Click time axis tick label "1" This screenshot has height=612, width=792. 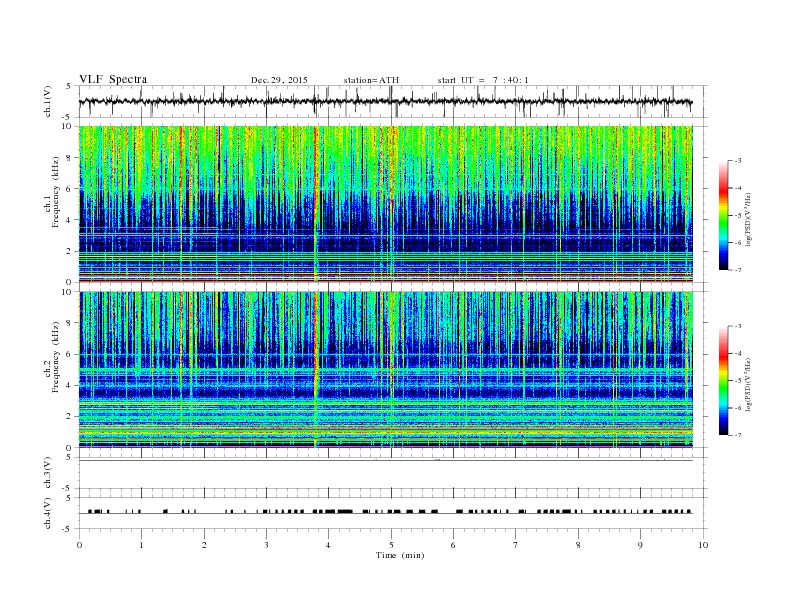[x=141, y=545]
